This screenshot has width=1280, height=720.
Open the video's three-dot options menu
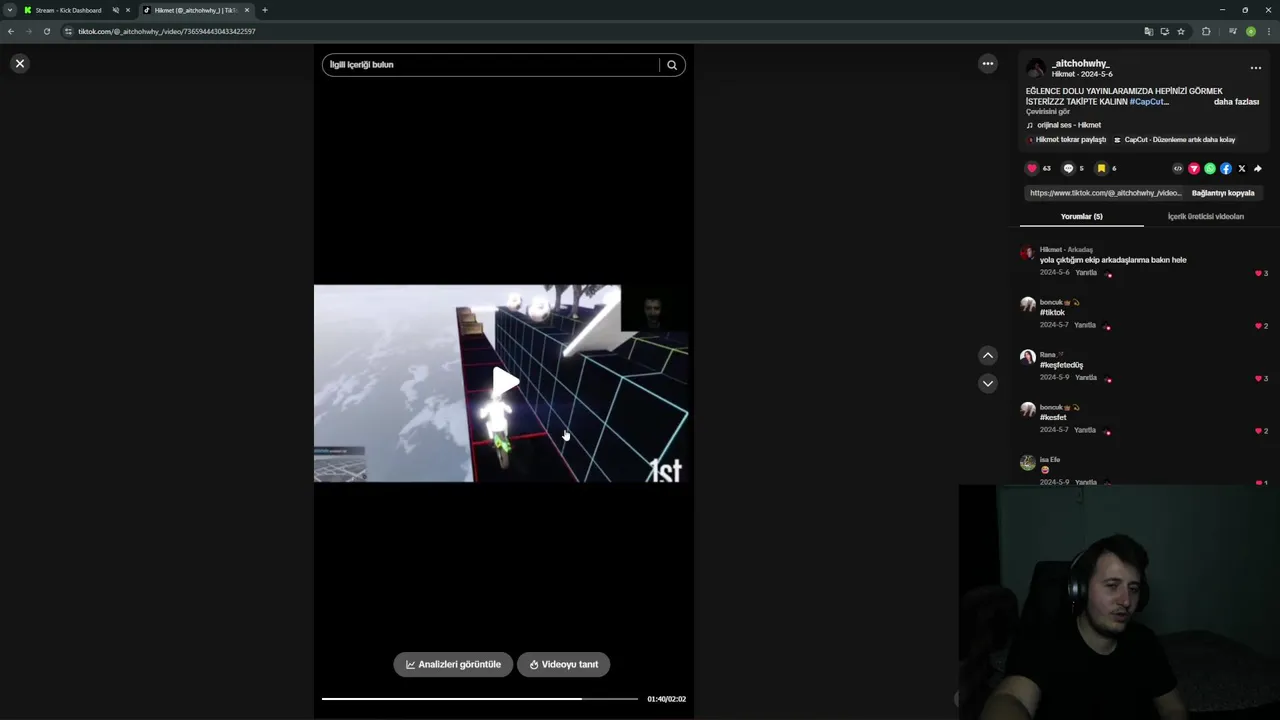(988, 63)
